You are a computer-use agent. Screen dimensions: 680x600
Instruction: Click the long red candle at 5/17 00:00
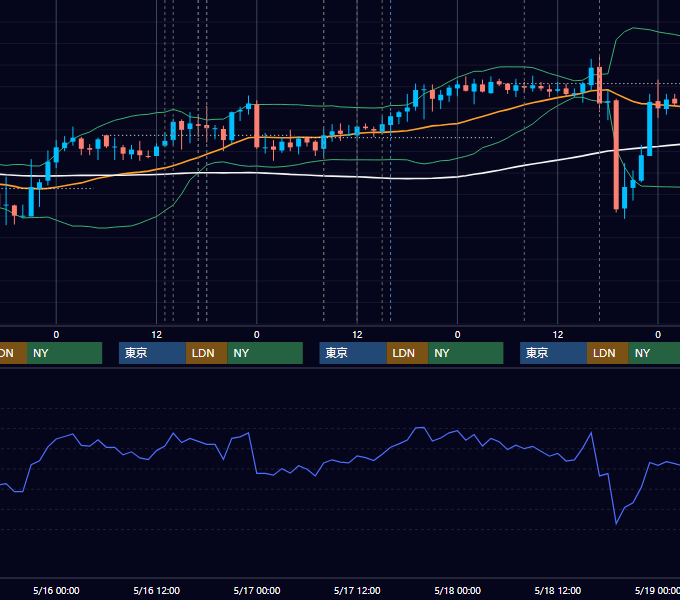pos(257,125)
